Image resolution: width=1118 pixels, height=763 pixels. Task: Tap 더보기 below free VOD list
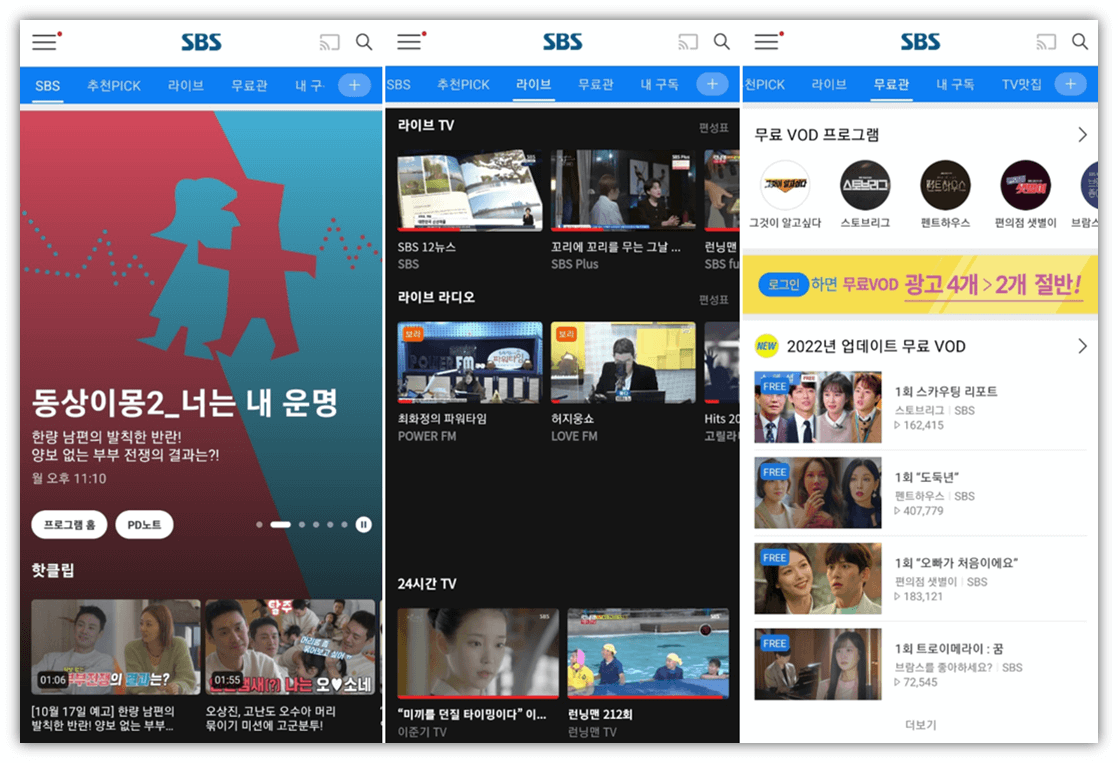tap(920, 724)
